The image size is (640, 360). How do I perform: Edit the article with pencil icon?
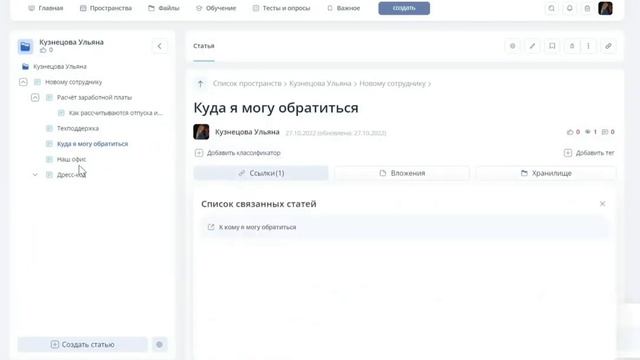532,46
